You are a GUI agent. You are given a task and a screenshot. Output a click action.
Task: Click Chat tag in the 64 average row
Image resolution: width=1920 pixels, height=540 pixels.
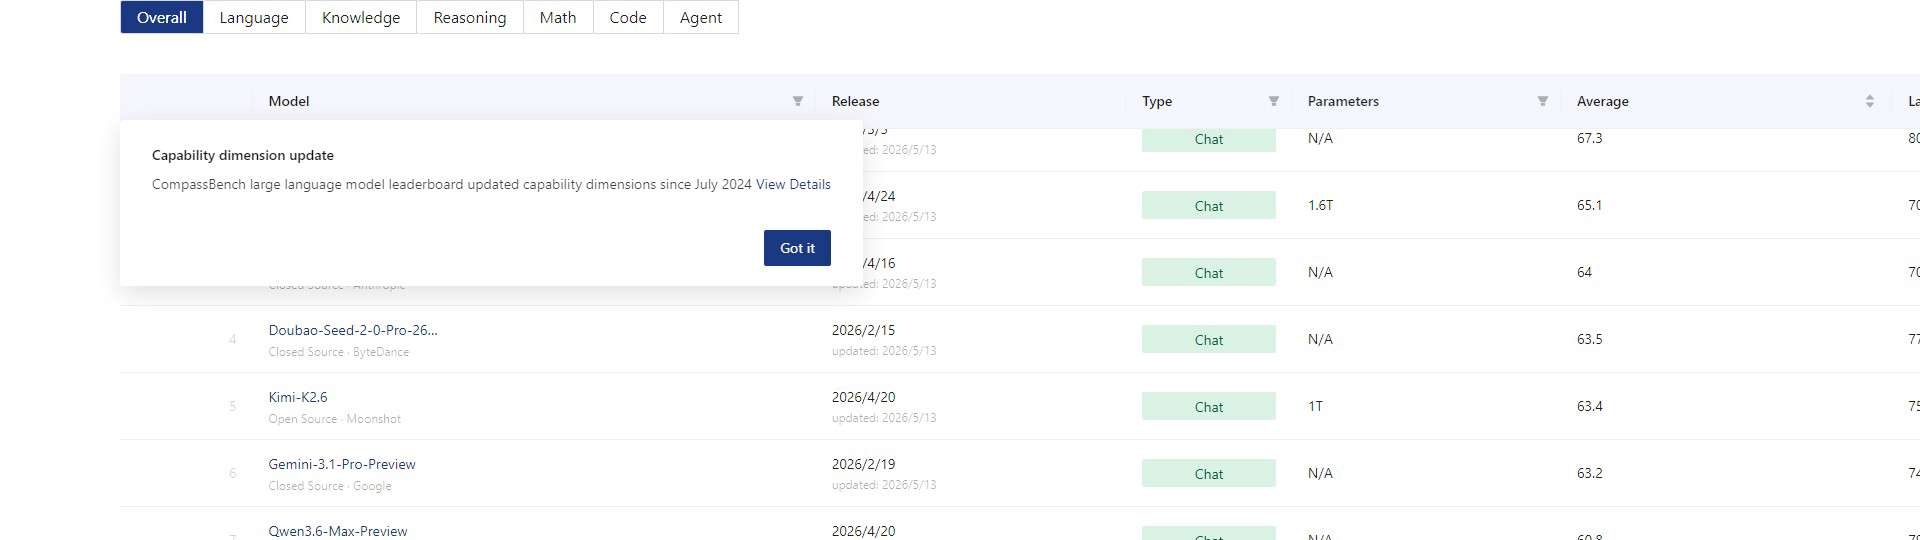[1209, 272]
